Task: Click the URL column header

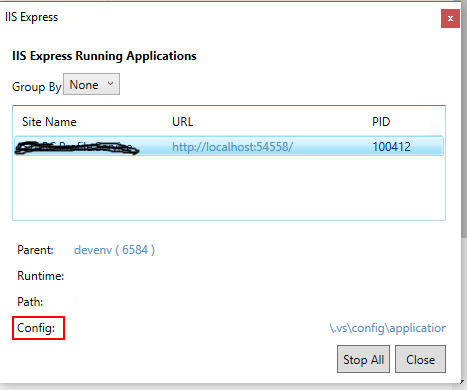Action: (x=183, y=122)
